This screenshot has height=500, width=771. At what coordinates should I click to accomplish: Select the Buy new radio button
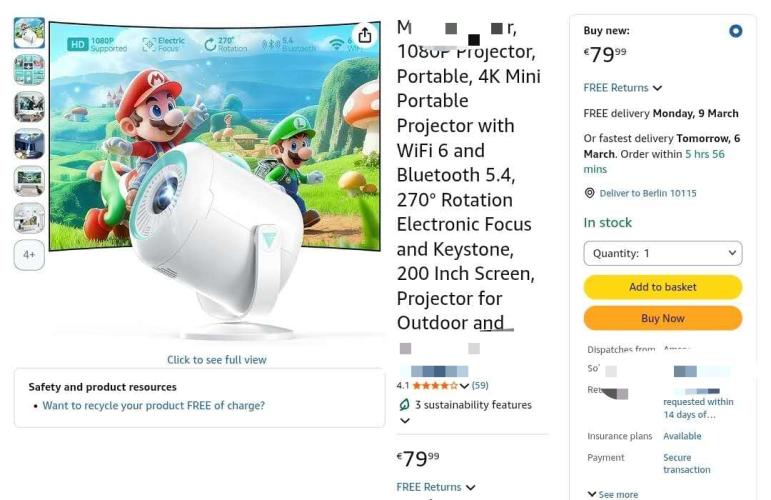pyautogui.click(x=736, y=31)
